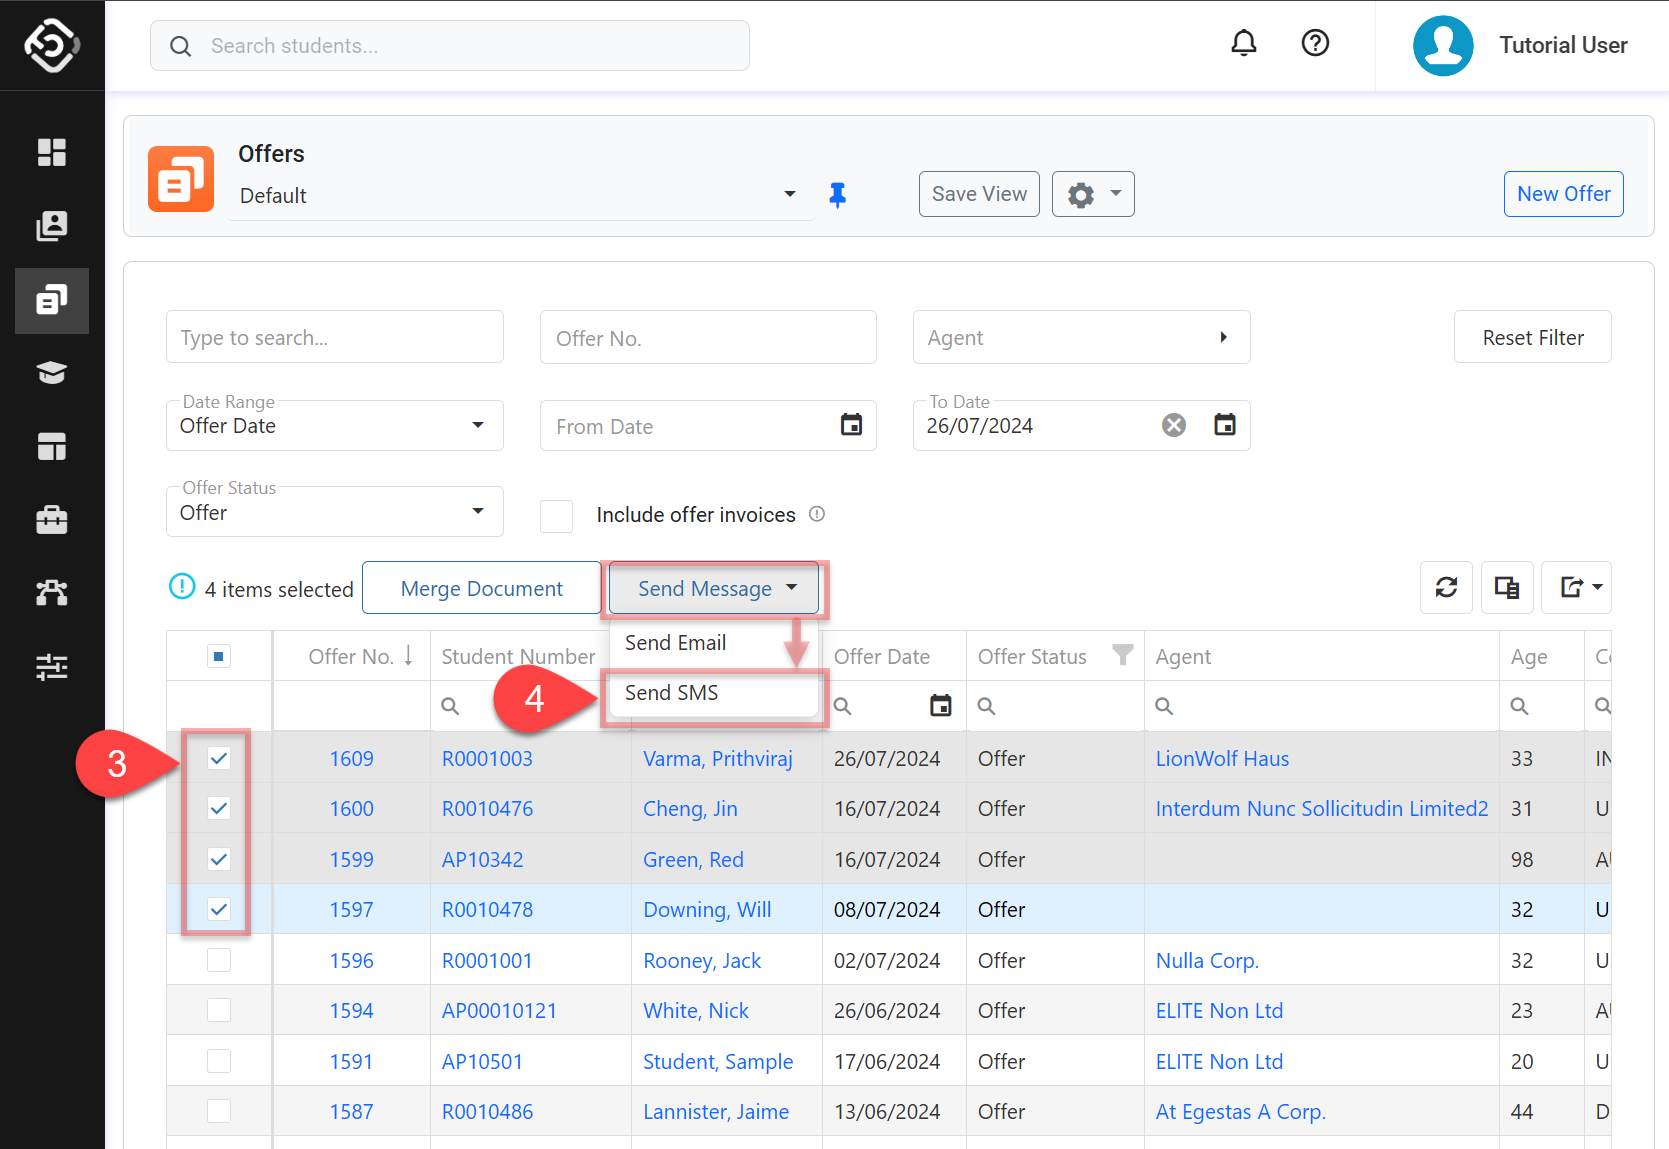Open the people/agents sidebar icon
Image resolution: width=1669 pixels, height=1149 pixels.
click(x=52, y=593)
